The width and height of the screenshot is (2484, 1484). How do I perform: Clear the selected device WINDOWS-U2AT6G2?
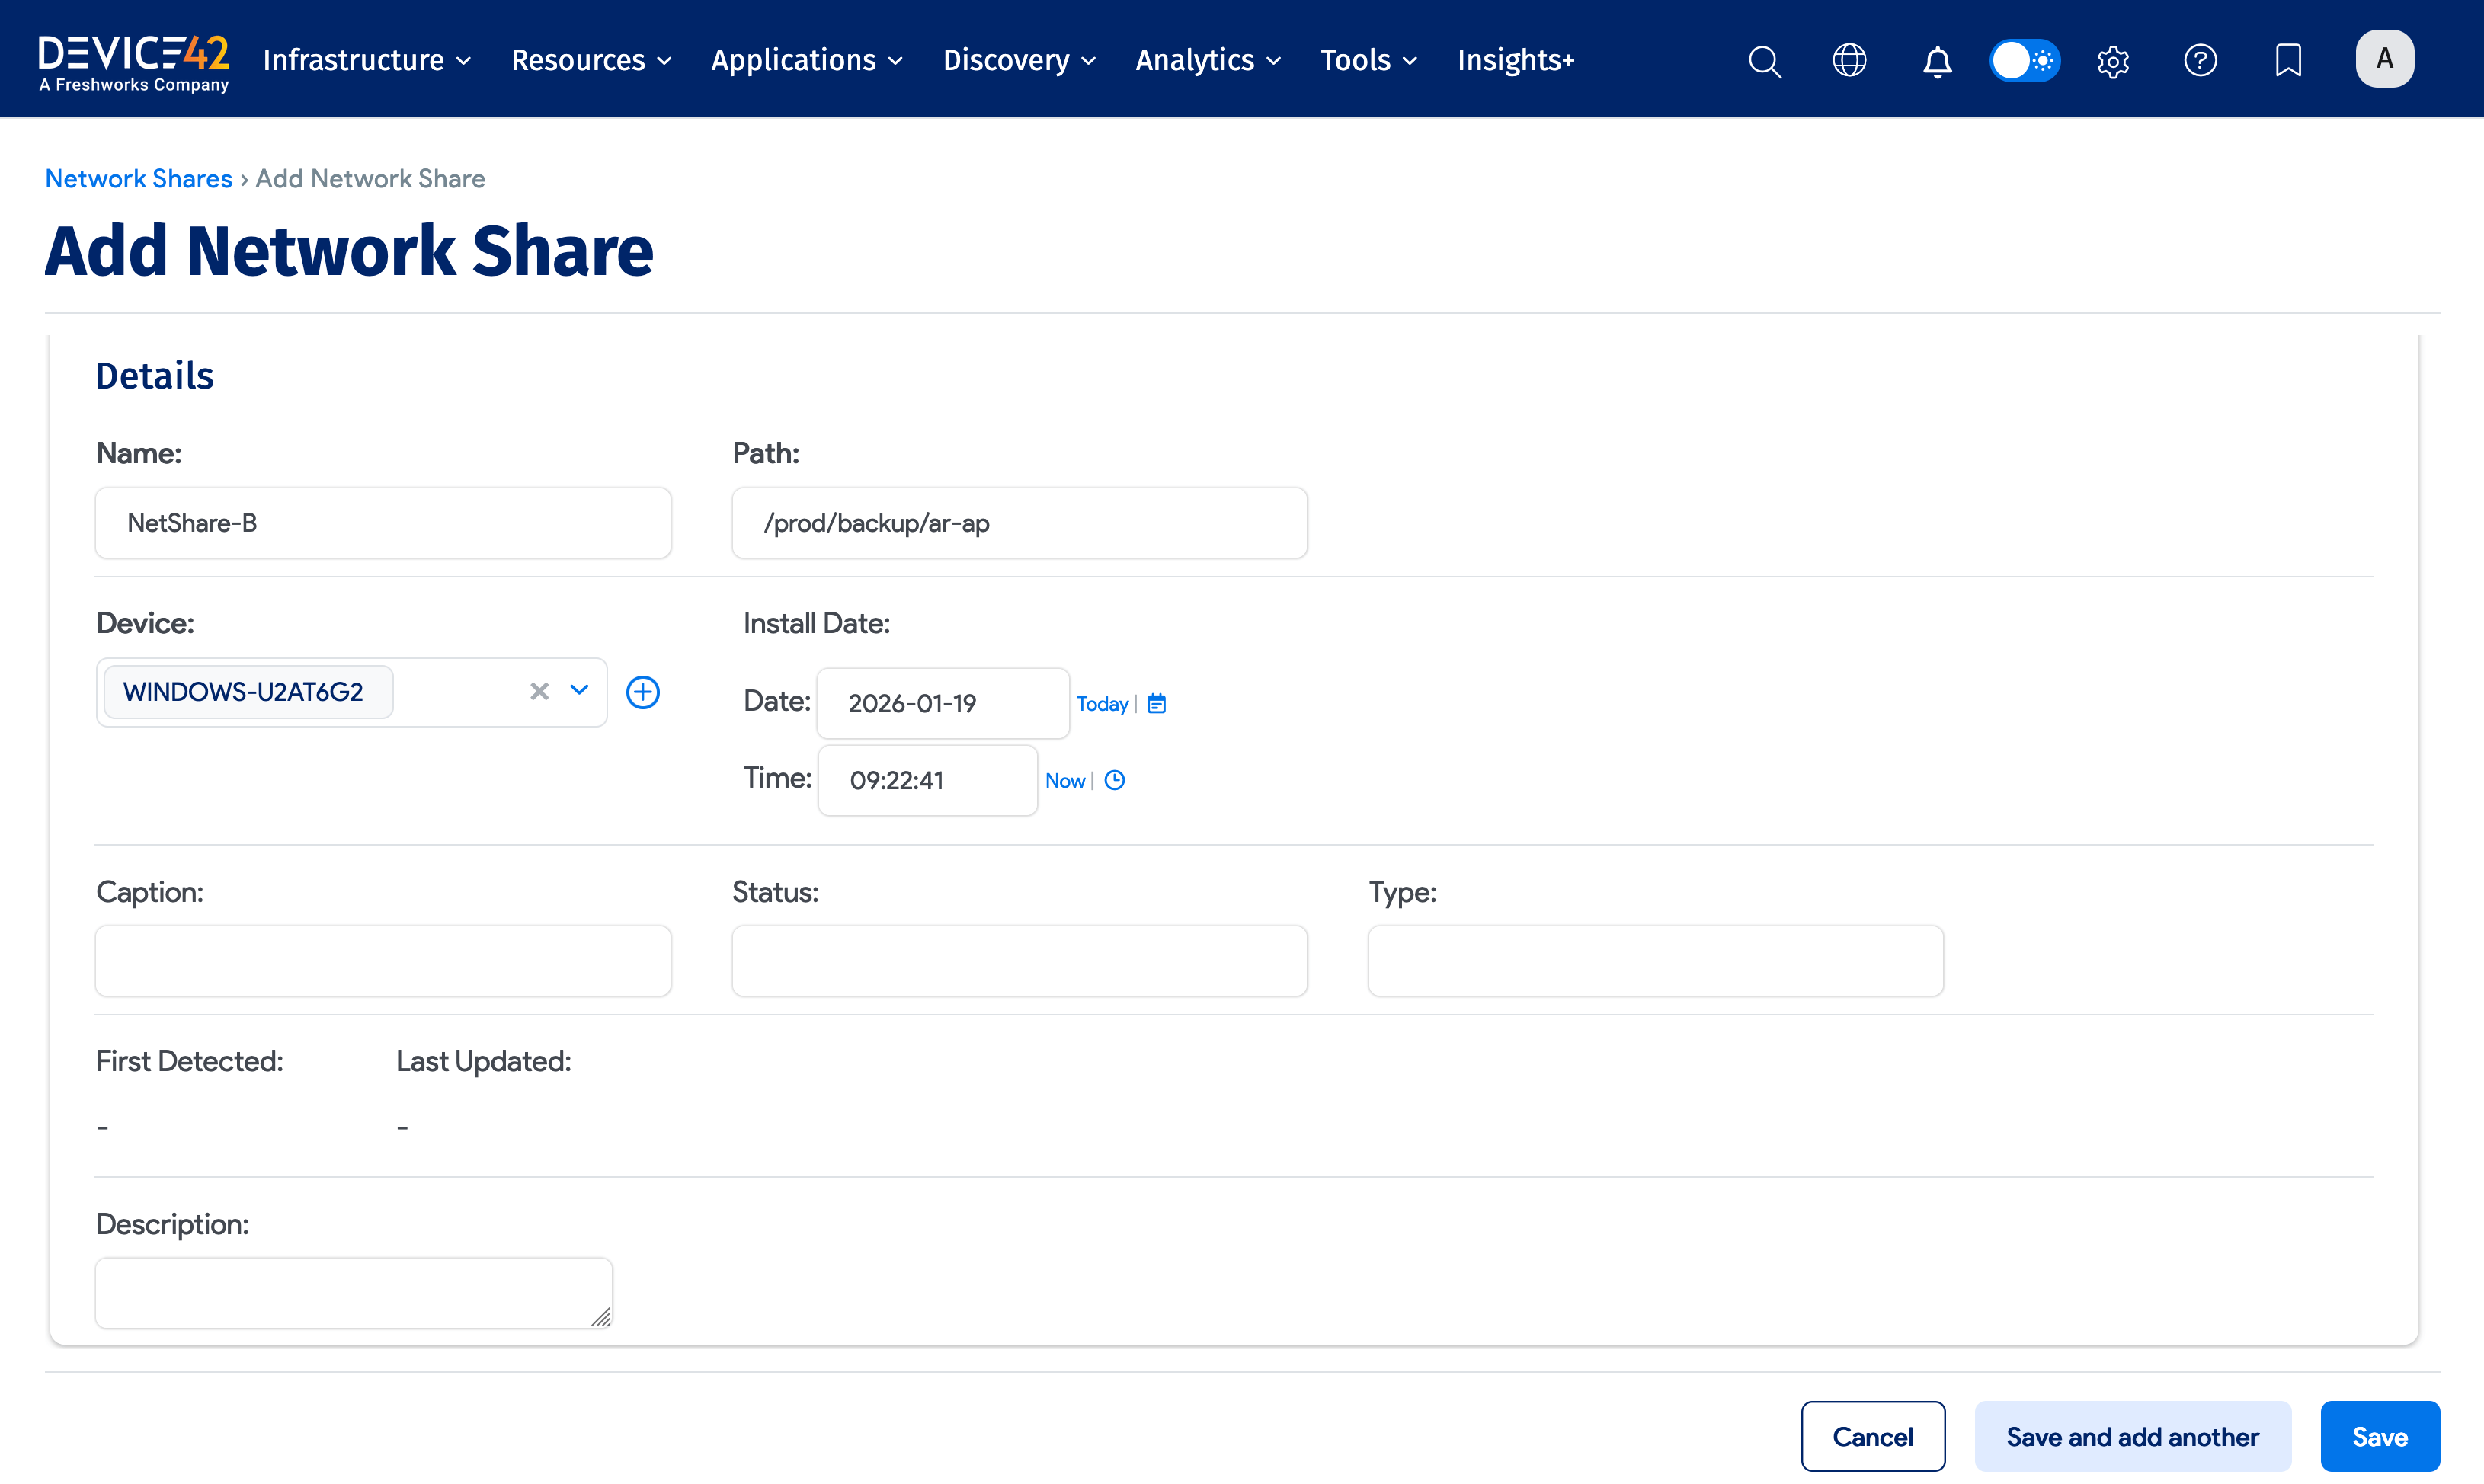[539, 691]
